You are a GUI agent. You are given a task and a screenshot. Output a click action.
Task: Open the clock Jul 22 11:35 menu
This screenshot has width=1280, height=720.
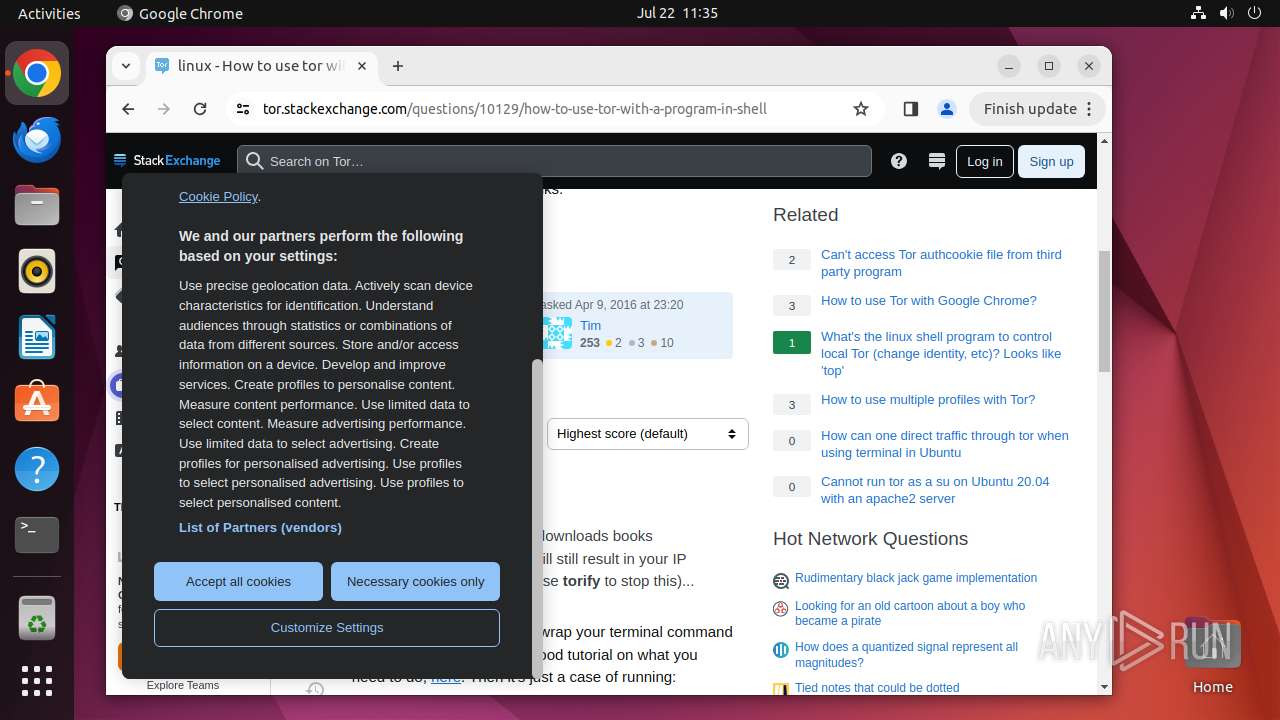(x=677, y=13)
